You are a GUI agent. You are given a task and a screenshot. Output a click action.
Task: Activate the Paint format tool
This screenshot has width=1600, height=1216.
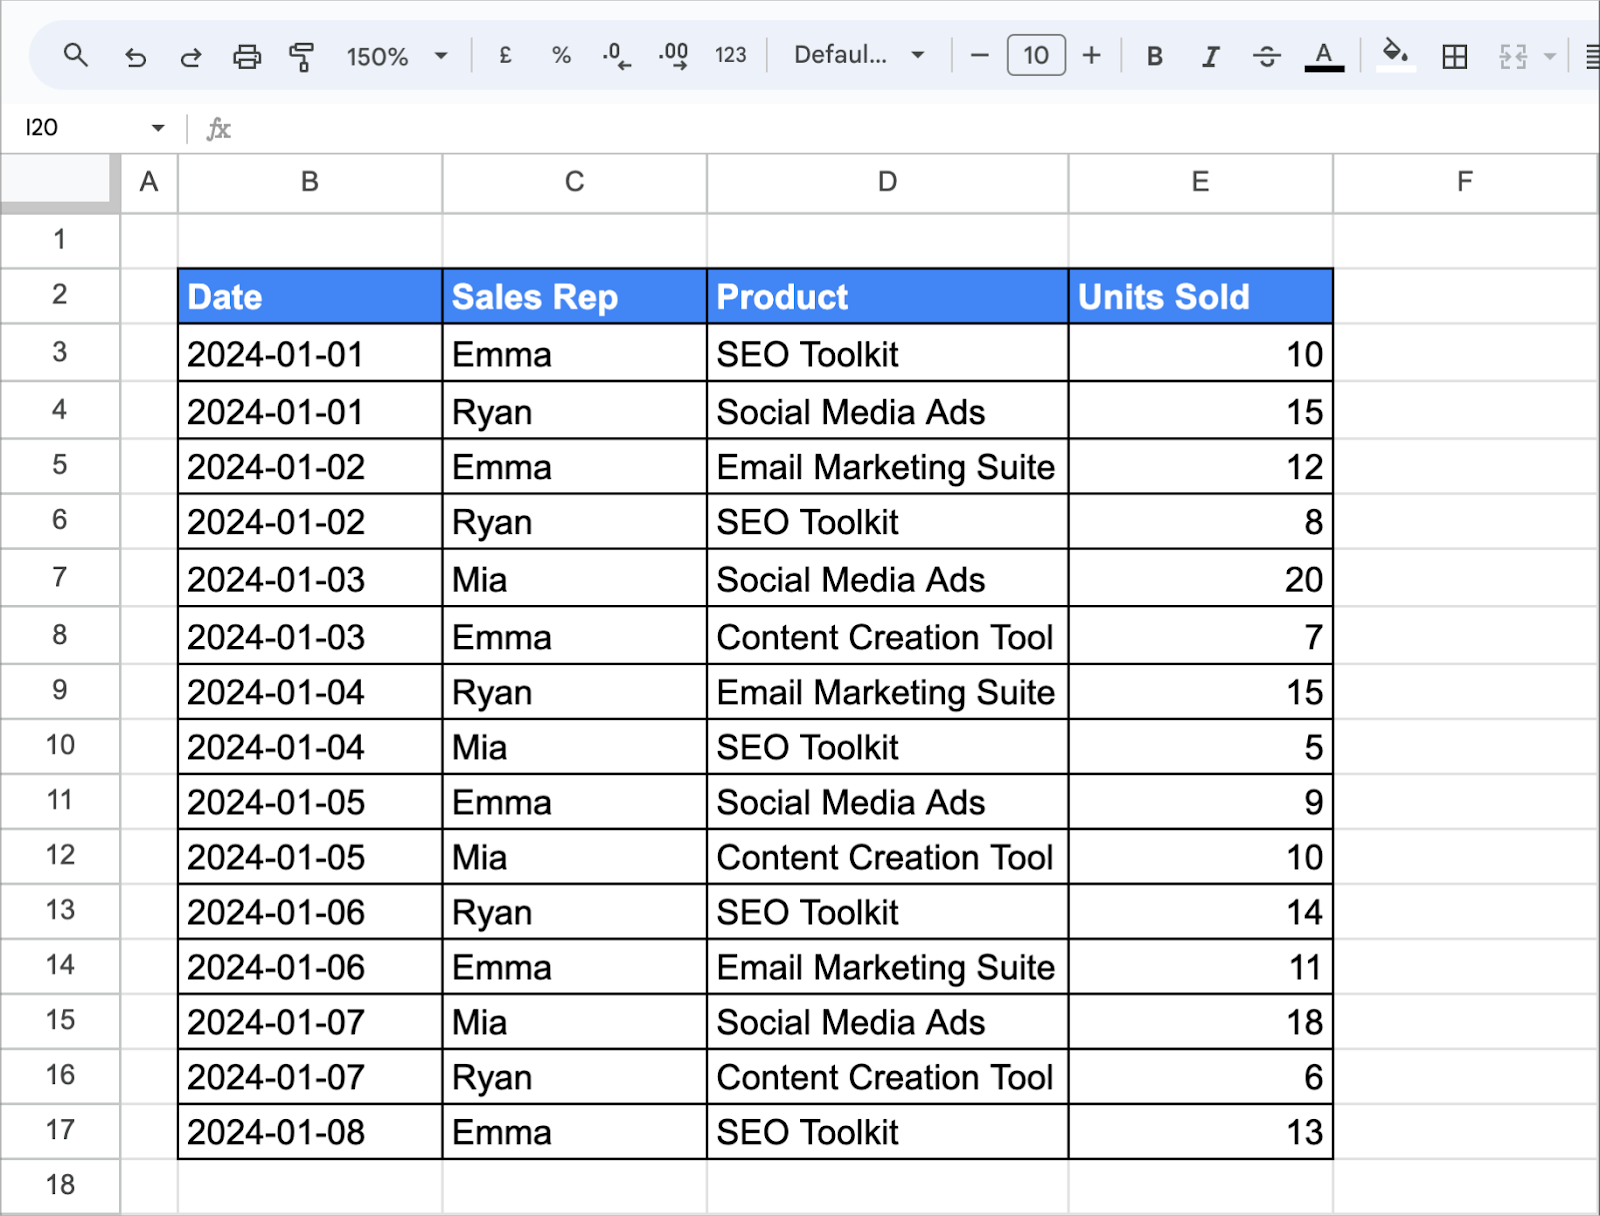pos(303,56)
